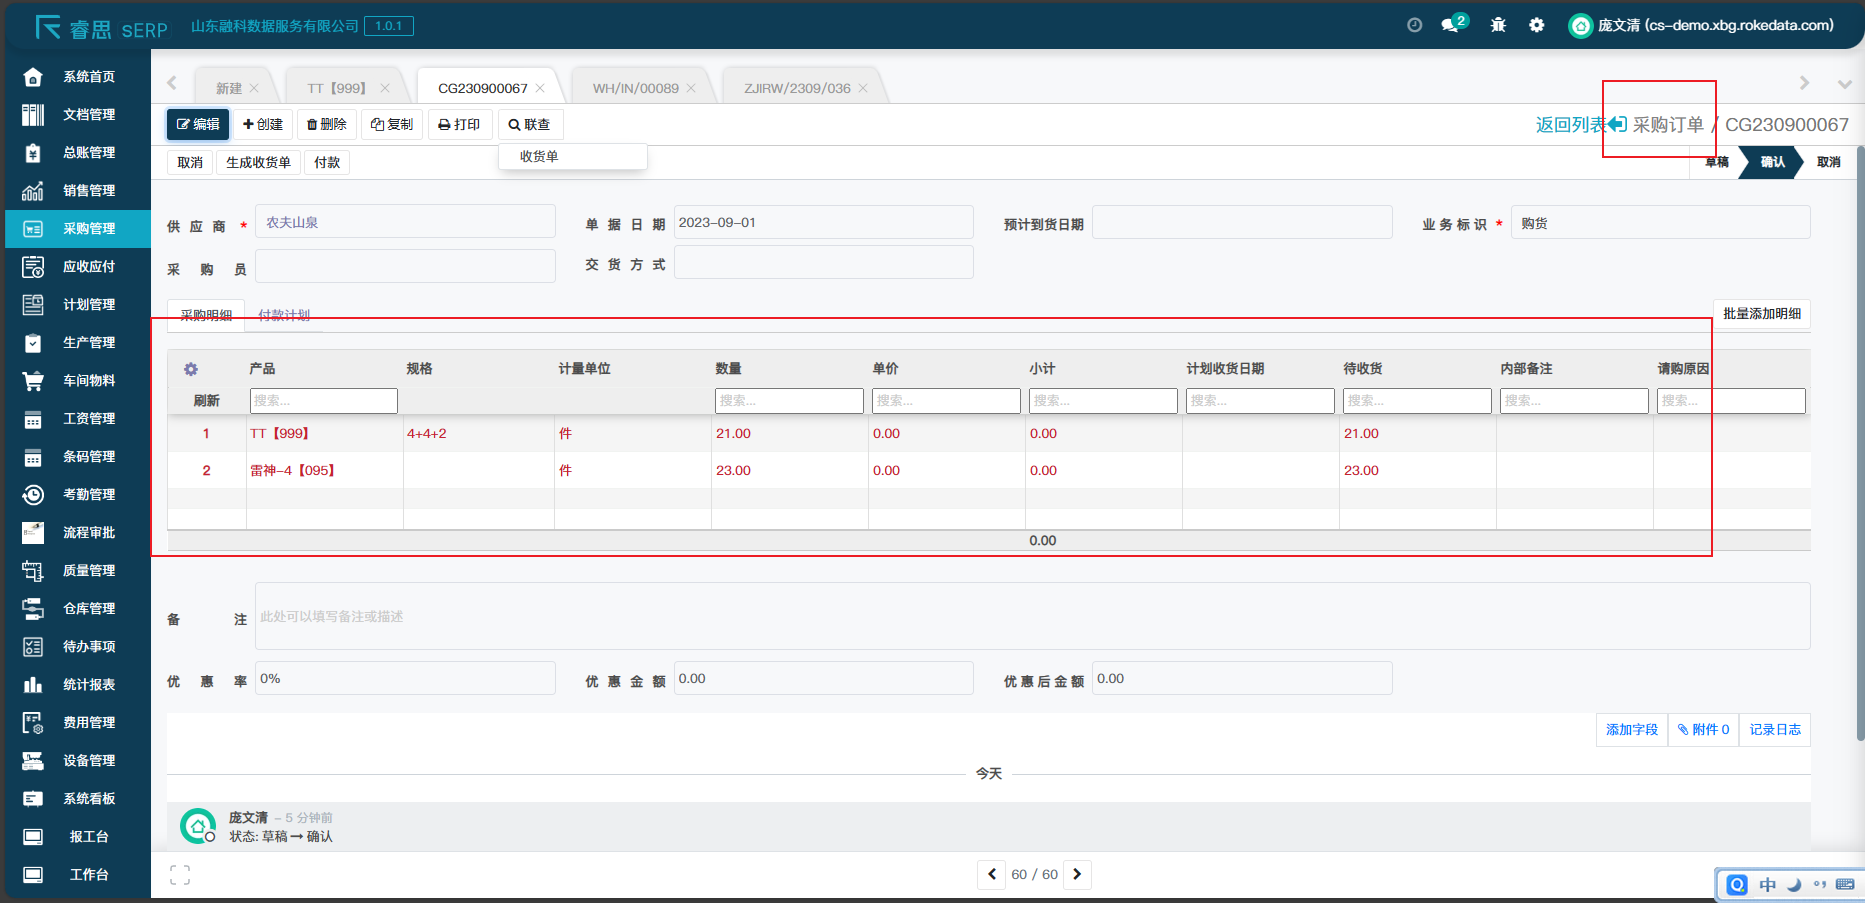The height and width of the screenshot is (903, 1865).
Task: Click the 编辑 button
Action: pos(198,125)
